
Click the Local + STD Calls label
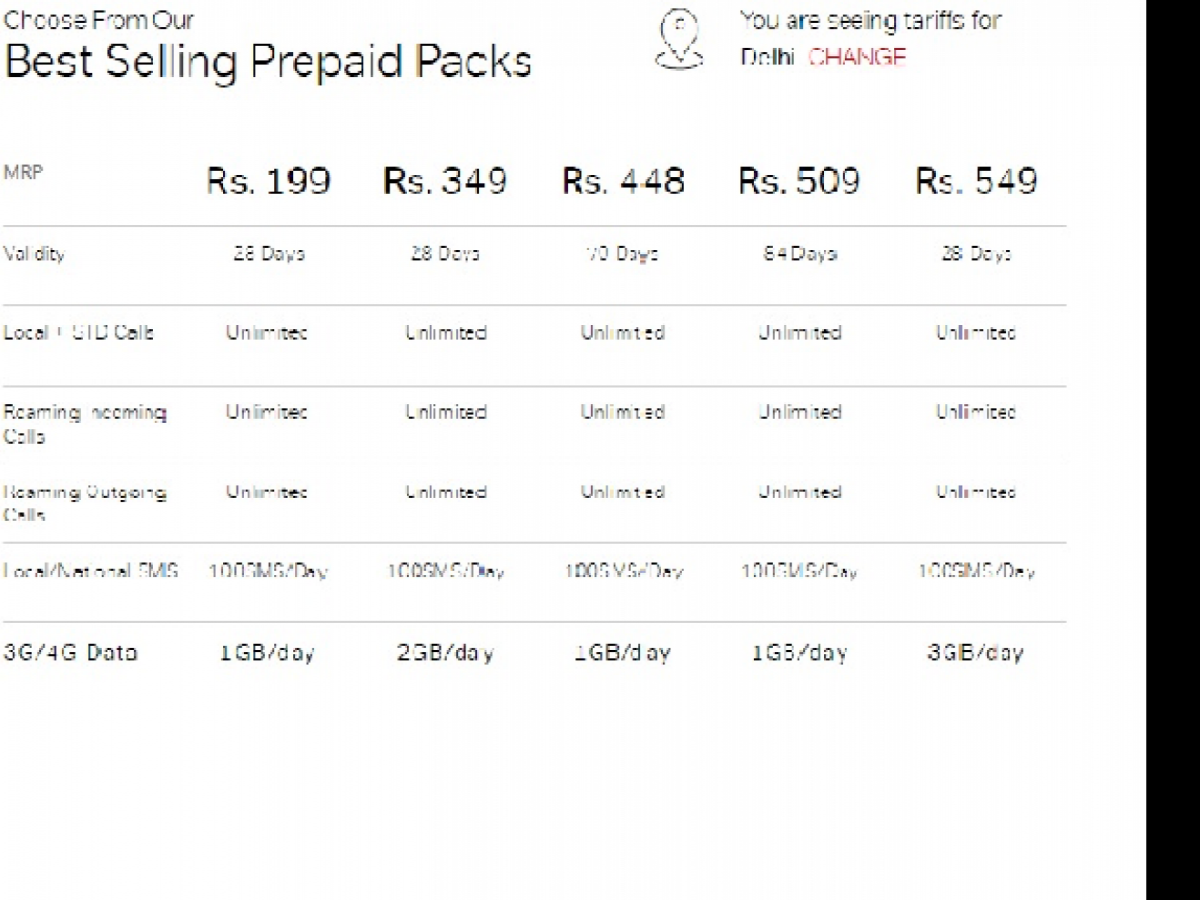coord(79,333)
